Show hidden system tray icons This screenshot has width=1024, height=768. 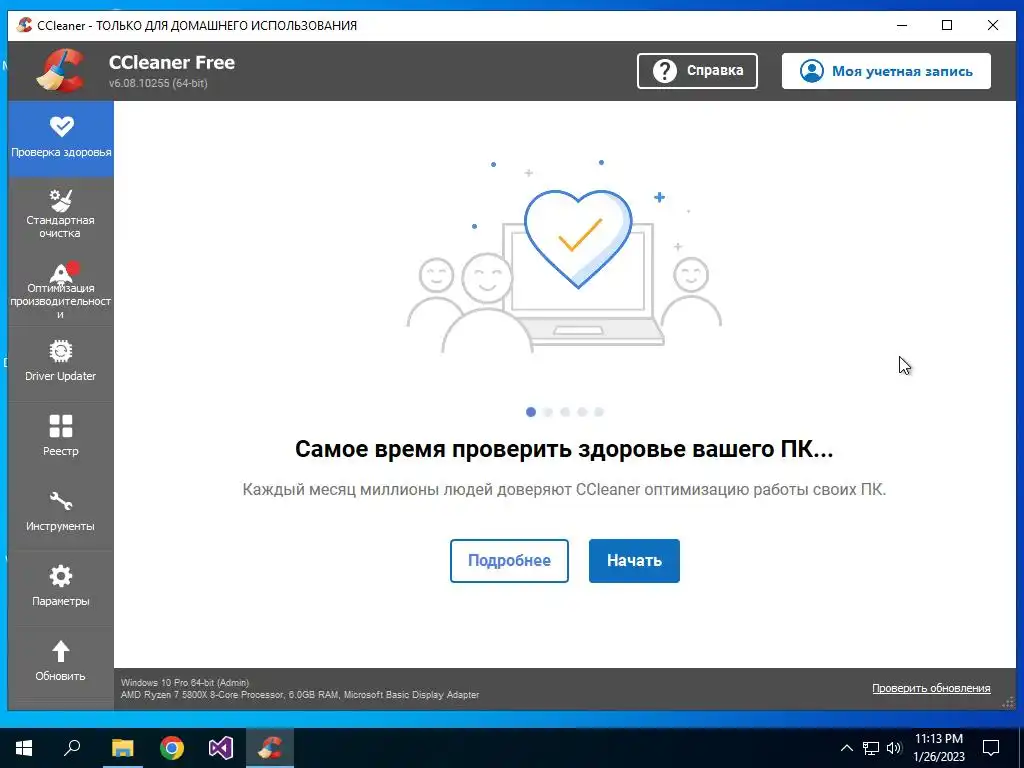point(846,748)
